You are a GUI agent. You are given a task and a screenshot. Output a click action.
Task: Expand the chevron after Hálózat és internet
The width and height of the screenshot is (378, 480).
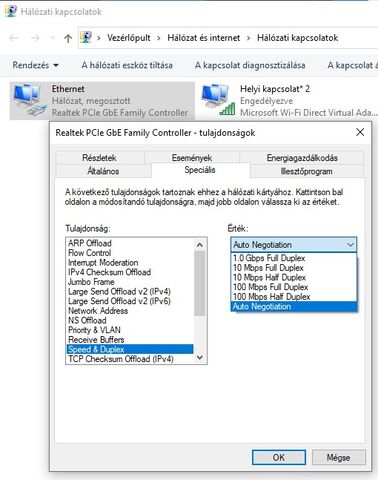pyautogui.click(x=248, y=38)
